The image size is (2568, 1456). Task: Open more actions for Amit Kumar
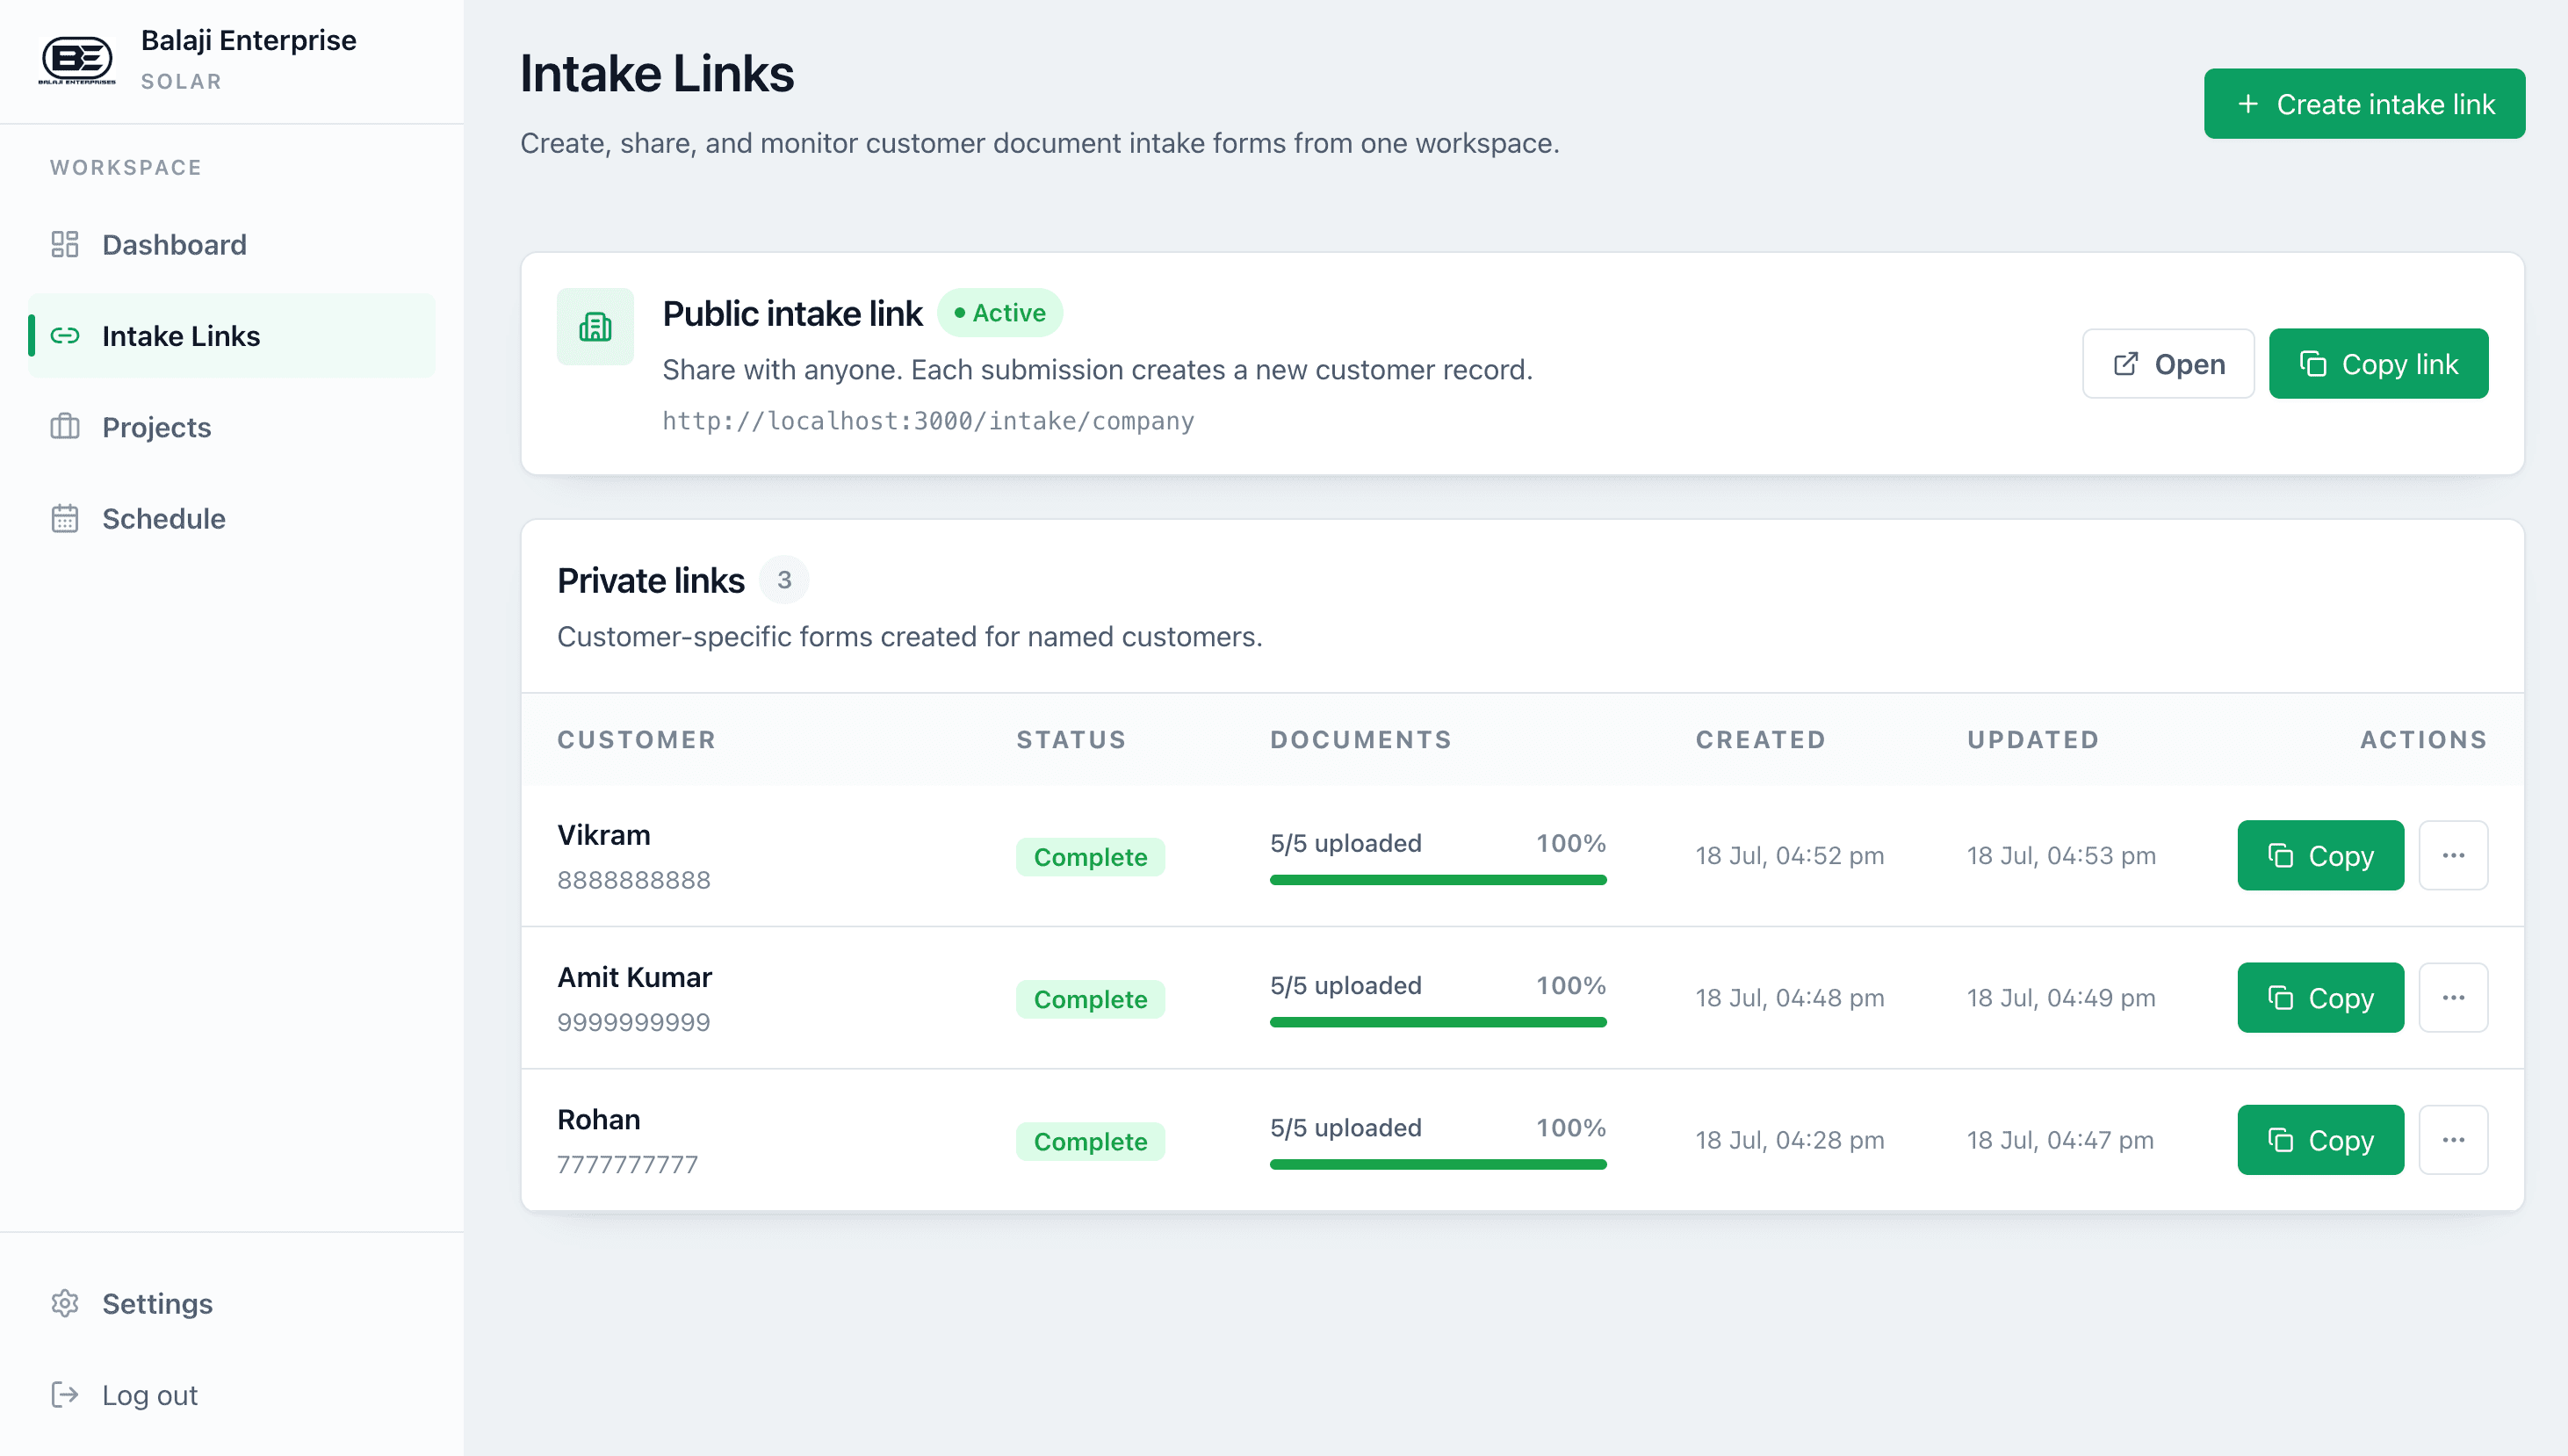(x=2453, y=998)
